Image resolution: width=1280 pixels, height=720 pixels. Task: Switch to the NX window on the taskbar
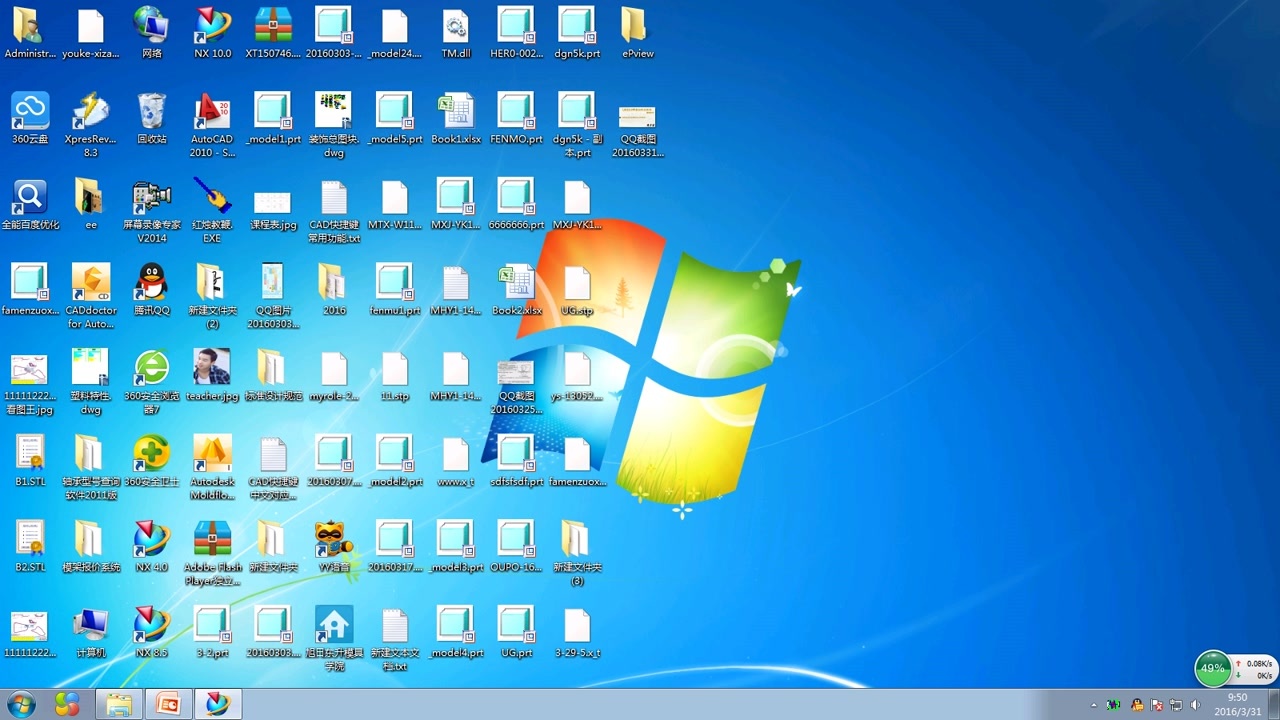[x=218, y=704]
